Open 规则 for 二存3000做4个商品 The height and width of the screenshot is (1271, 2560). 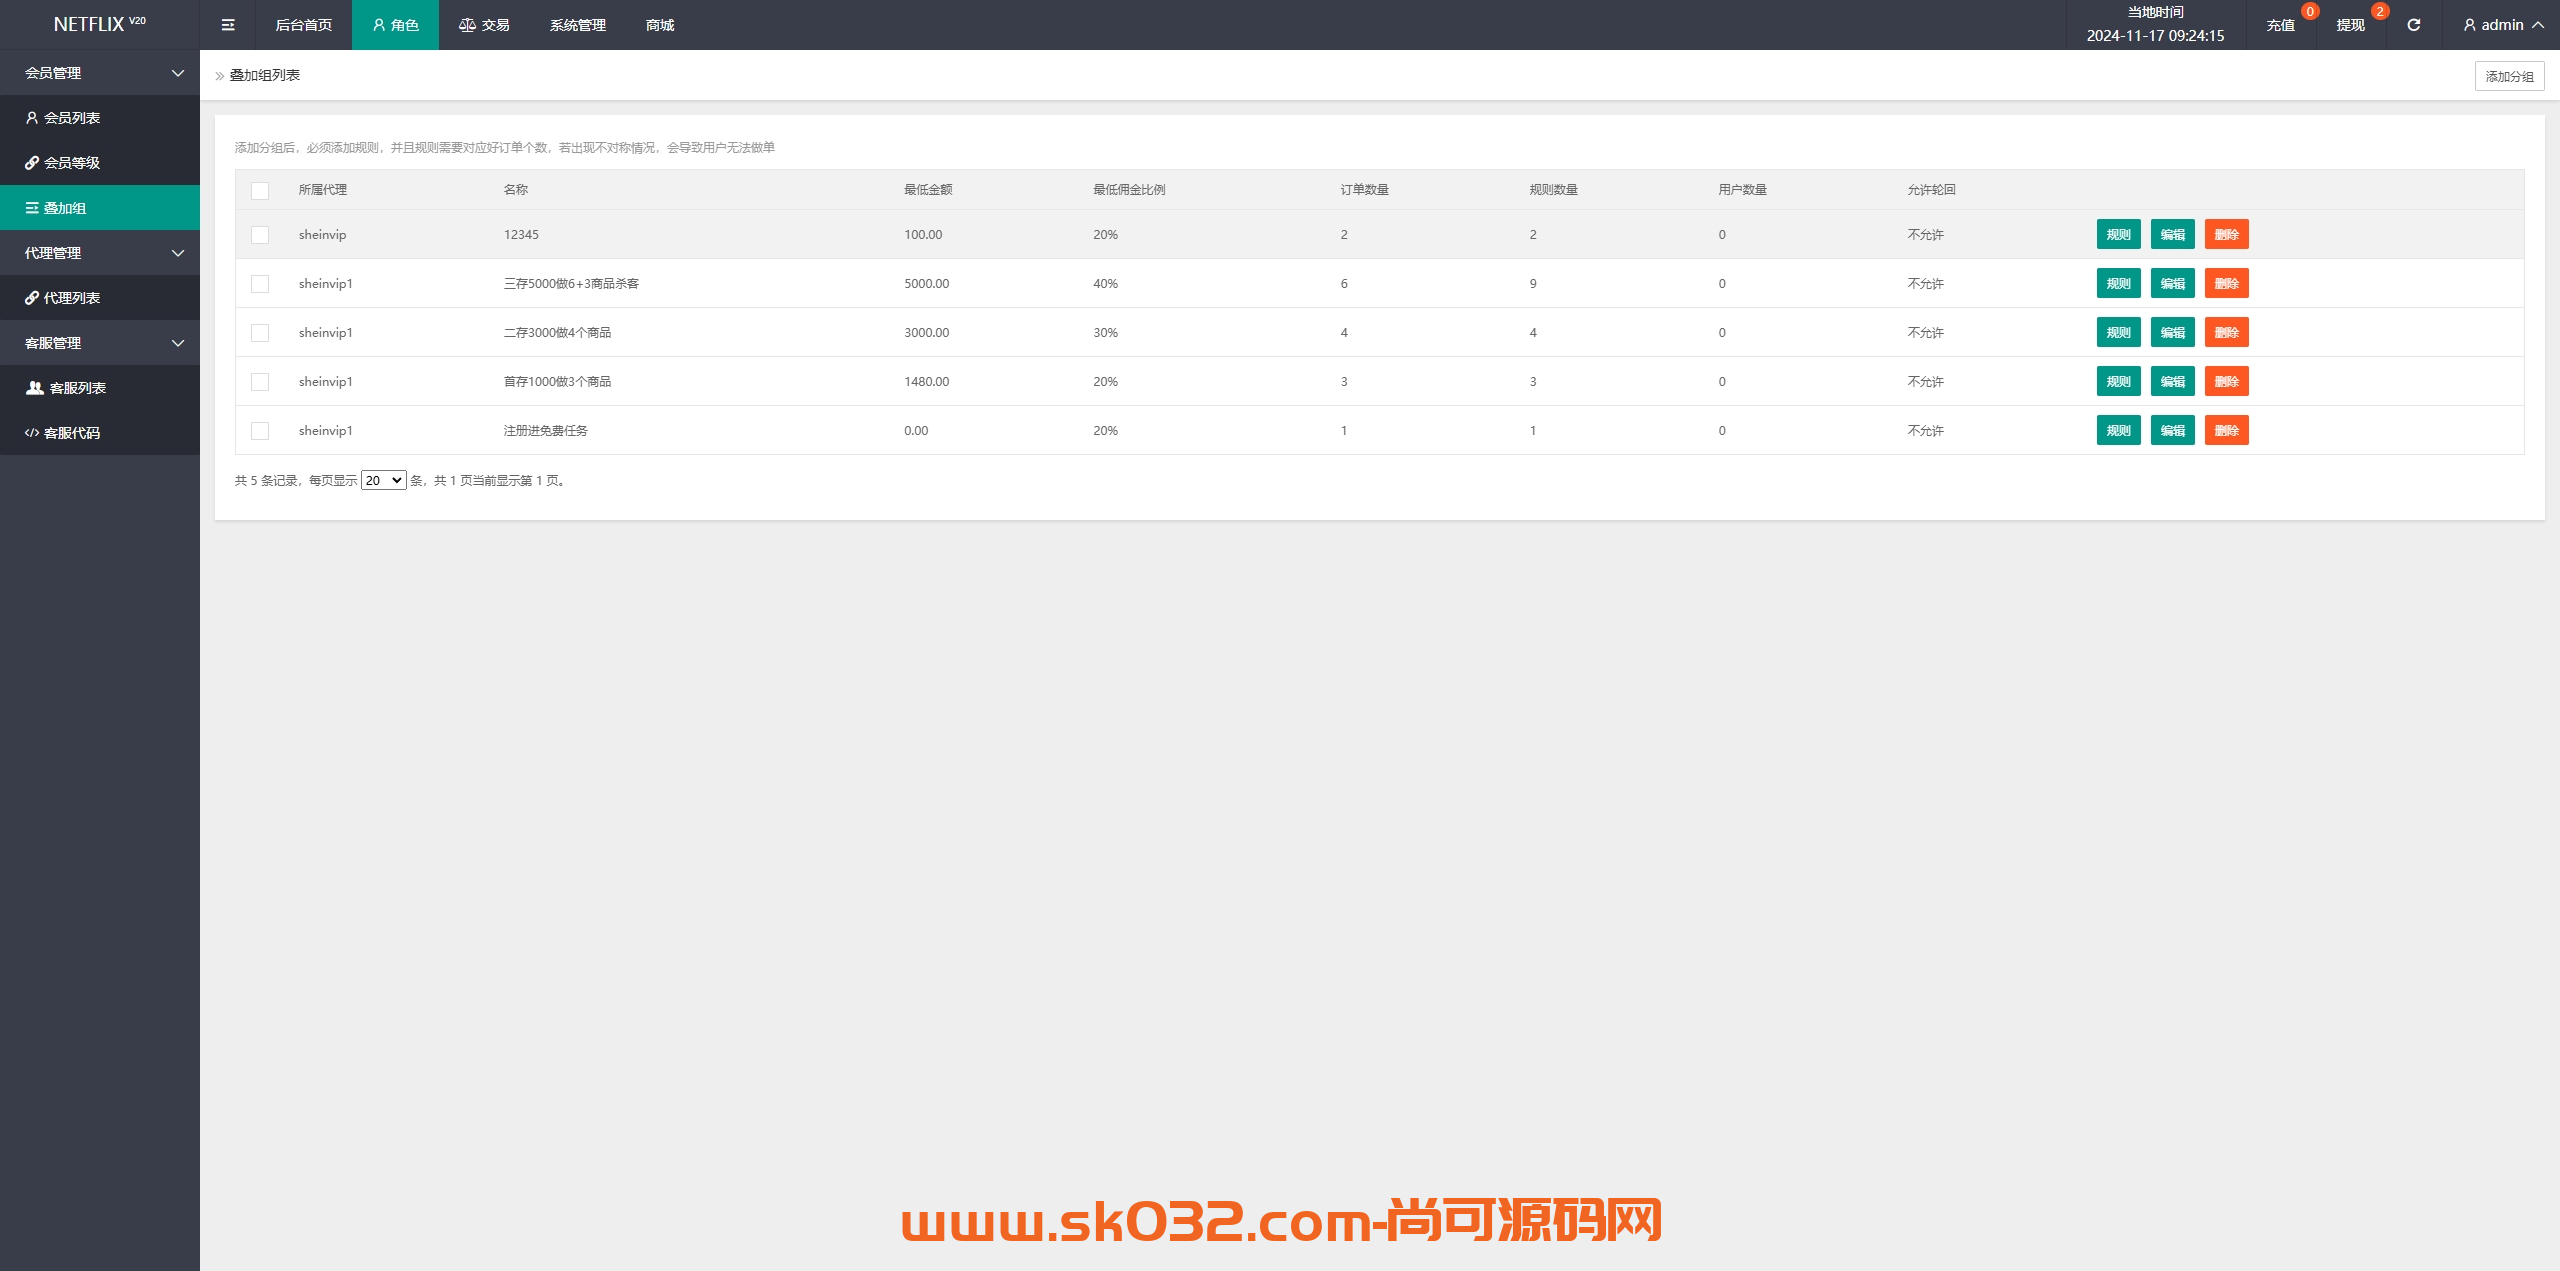point(2118,333)
